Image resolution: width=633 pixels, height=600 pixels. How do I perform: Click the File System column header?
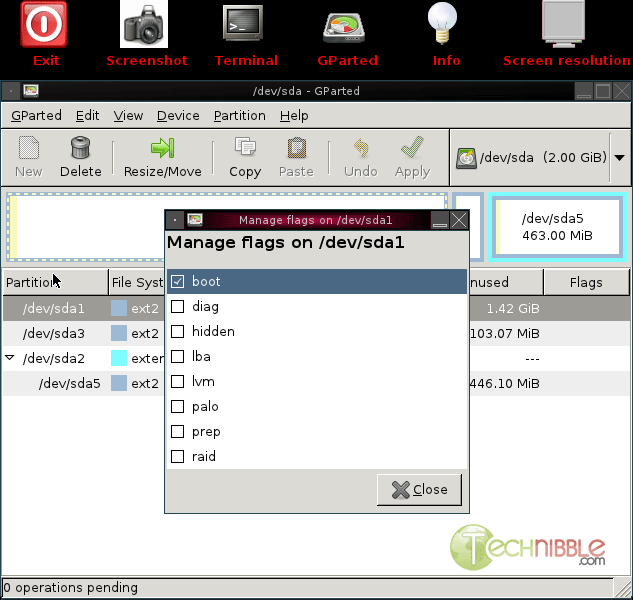[137, 282]
